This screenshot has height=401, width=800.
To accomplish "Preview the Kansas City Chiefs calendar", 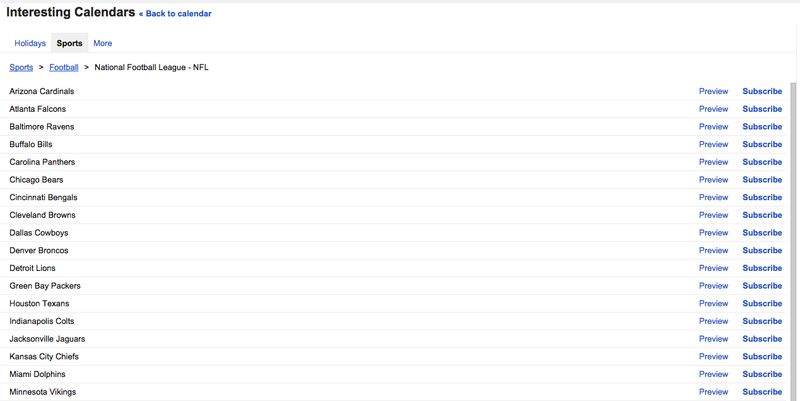I will pos(713,357).
